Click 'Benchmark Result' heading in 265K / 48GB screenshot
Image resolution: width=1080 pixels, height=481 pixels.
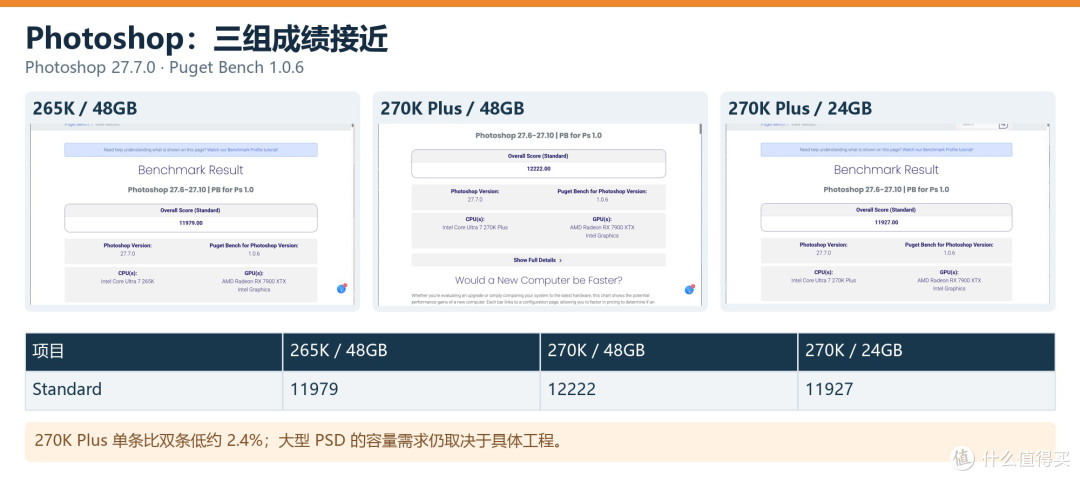(x=191, y=170)
